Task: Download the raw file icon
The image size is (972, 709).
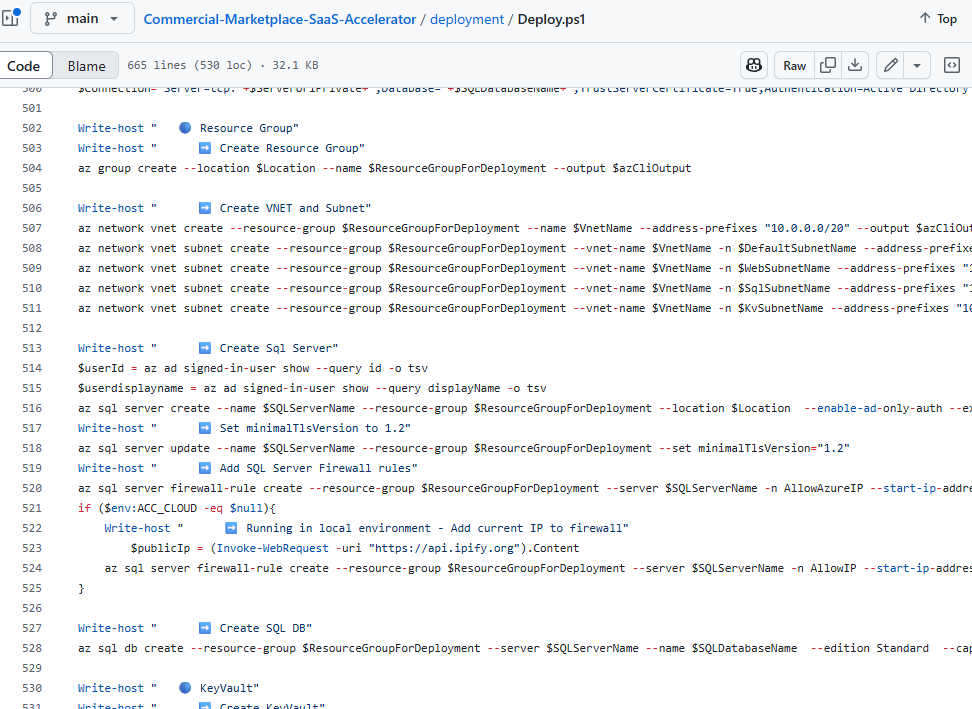Action: pyautogui.click(x=855, y=65)
